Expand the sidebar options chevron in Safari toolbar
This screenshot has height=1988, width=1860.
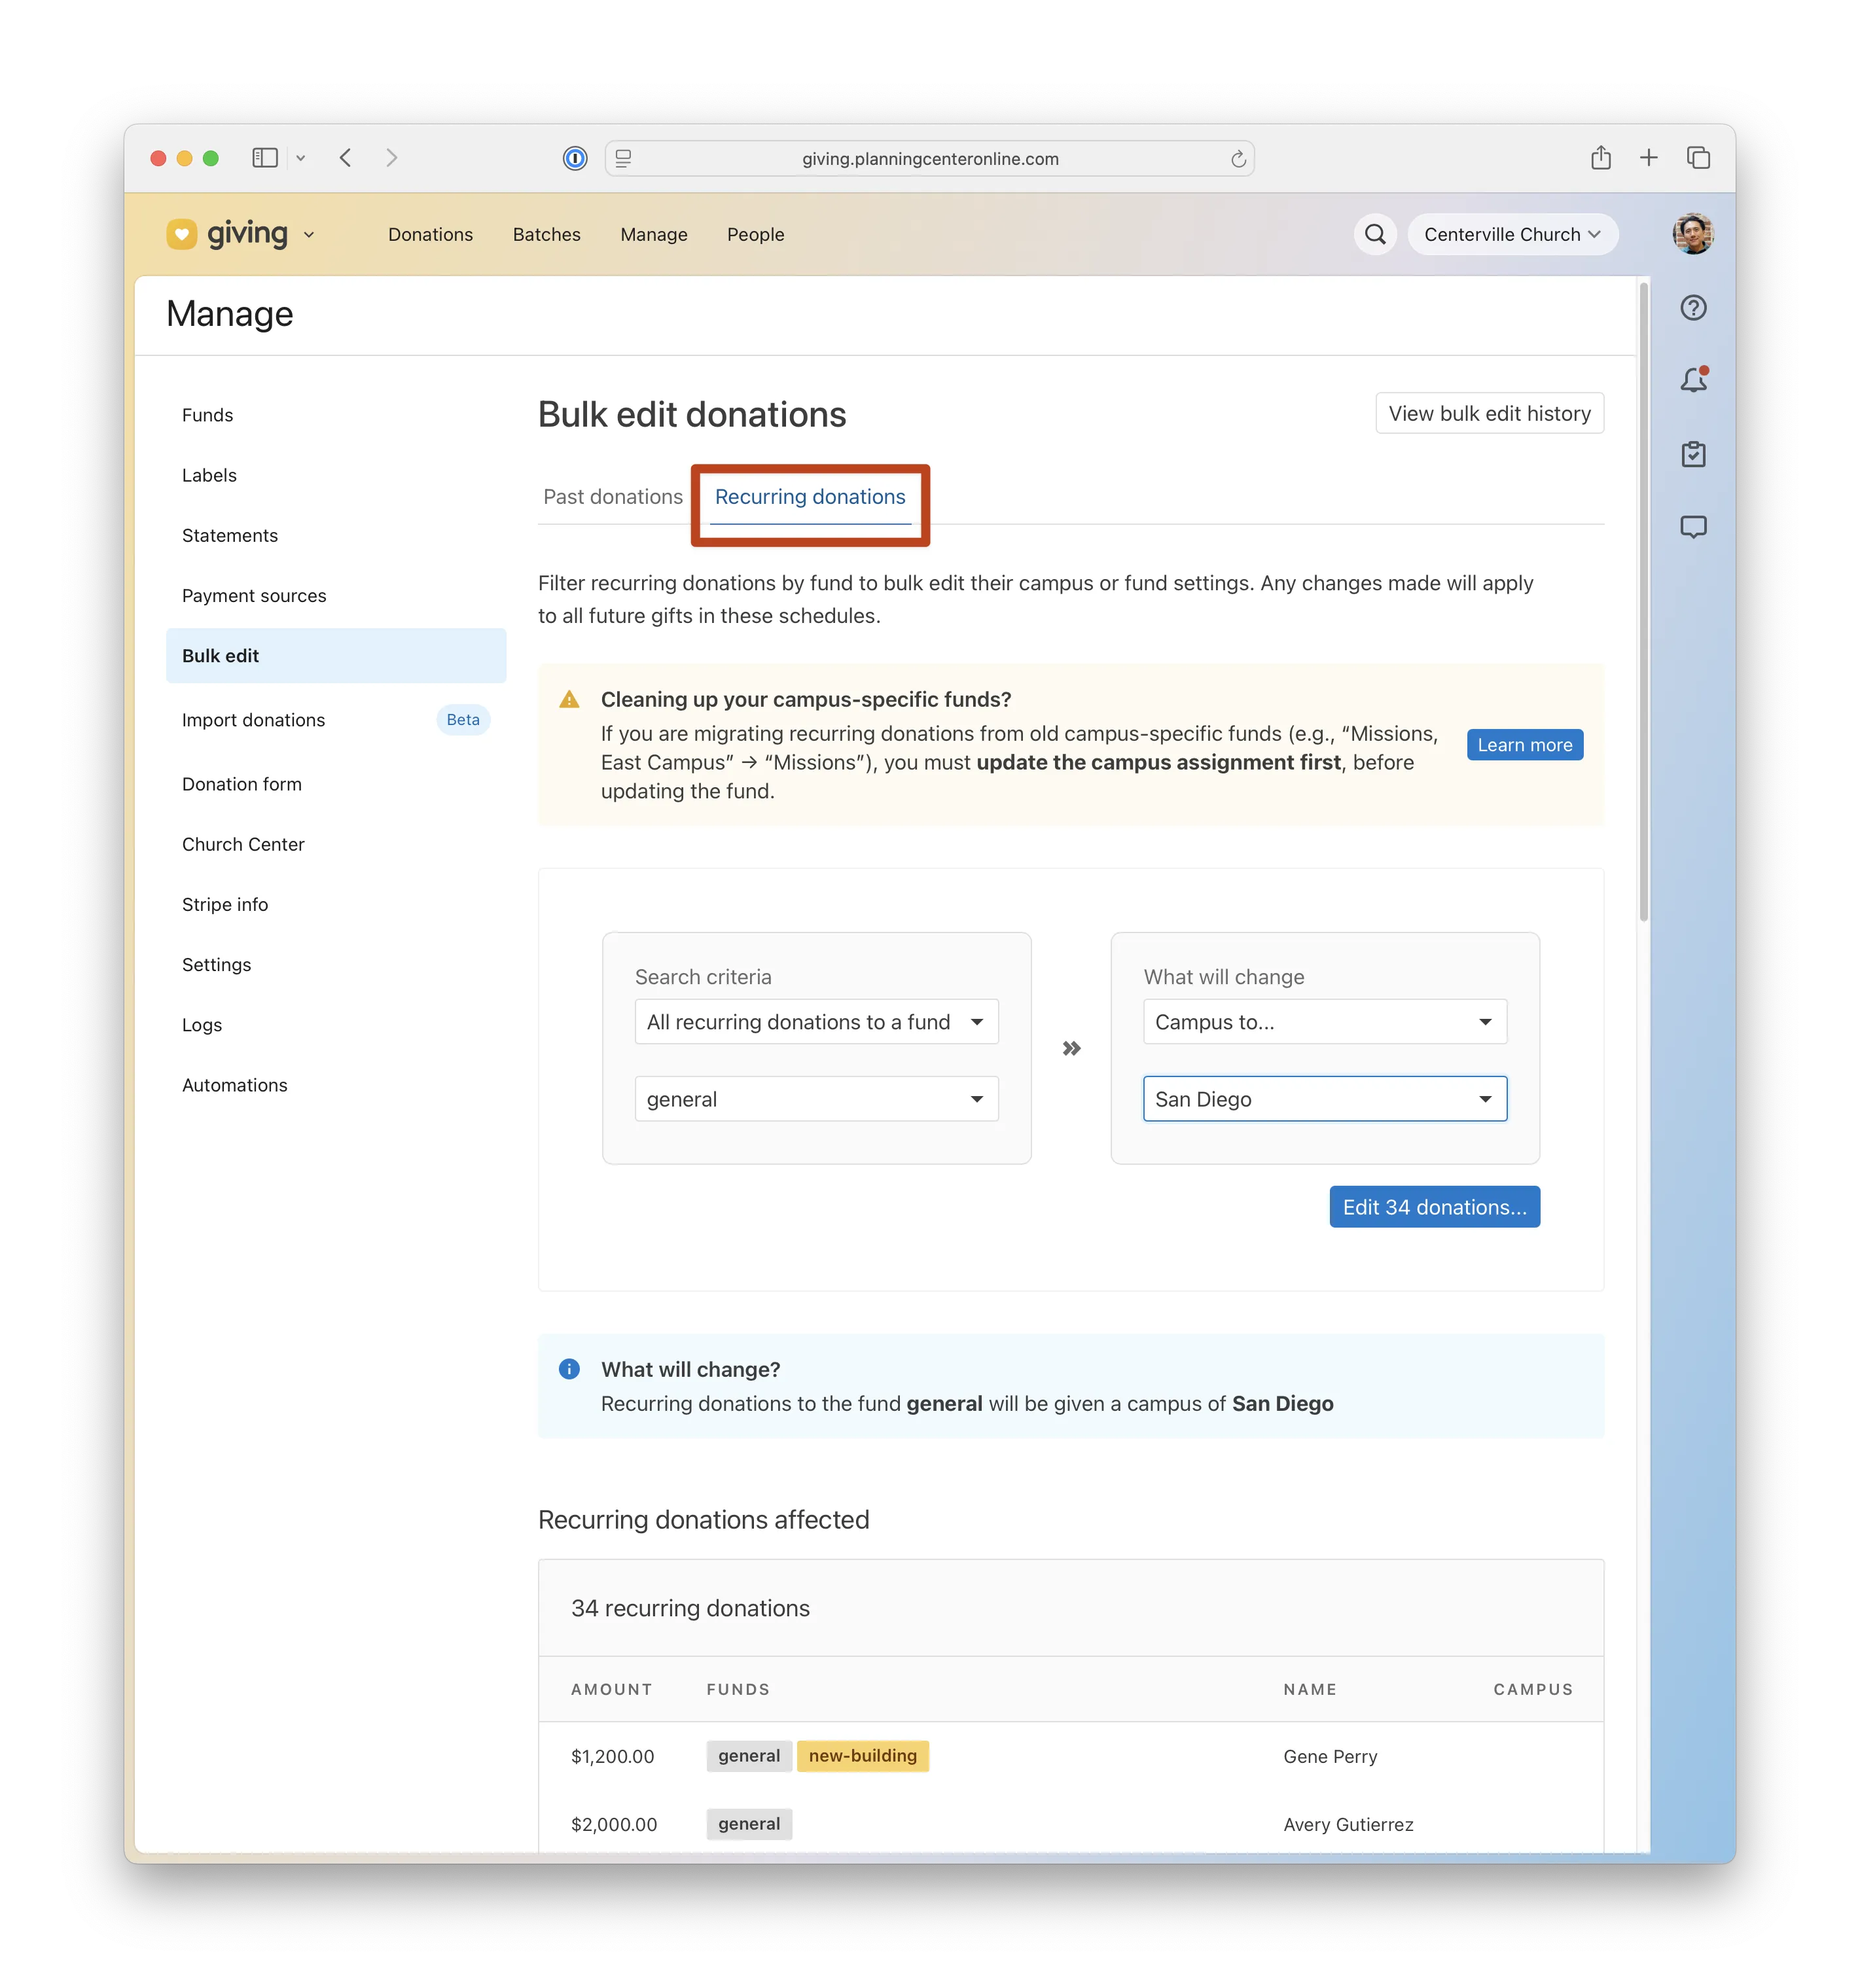[300, 158]
